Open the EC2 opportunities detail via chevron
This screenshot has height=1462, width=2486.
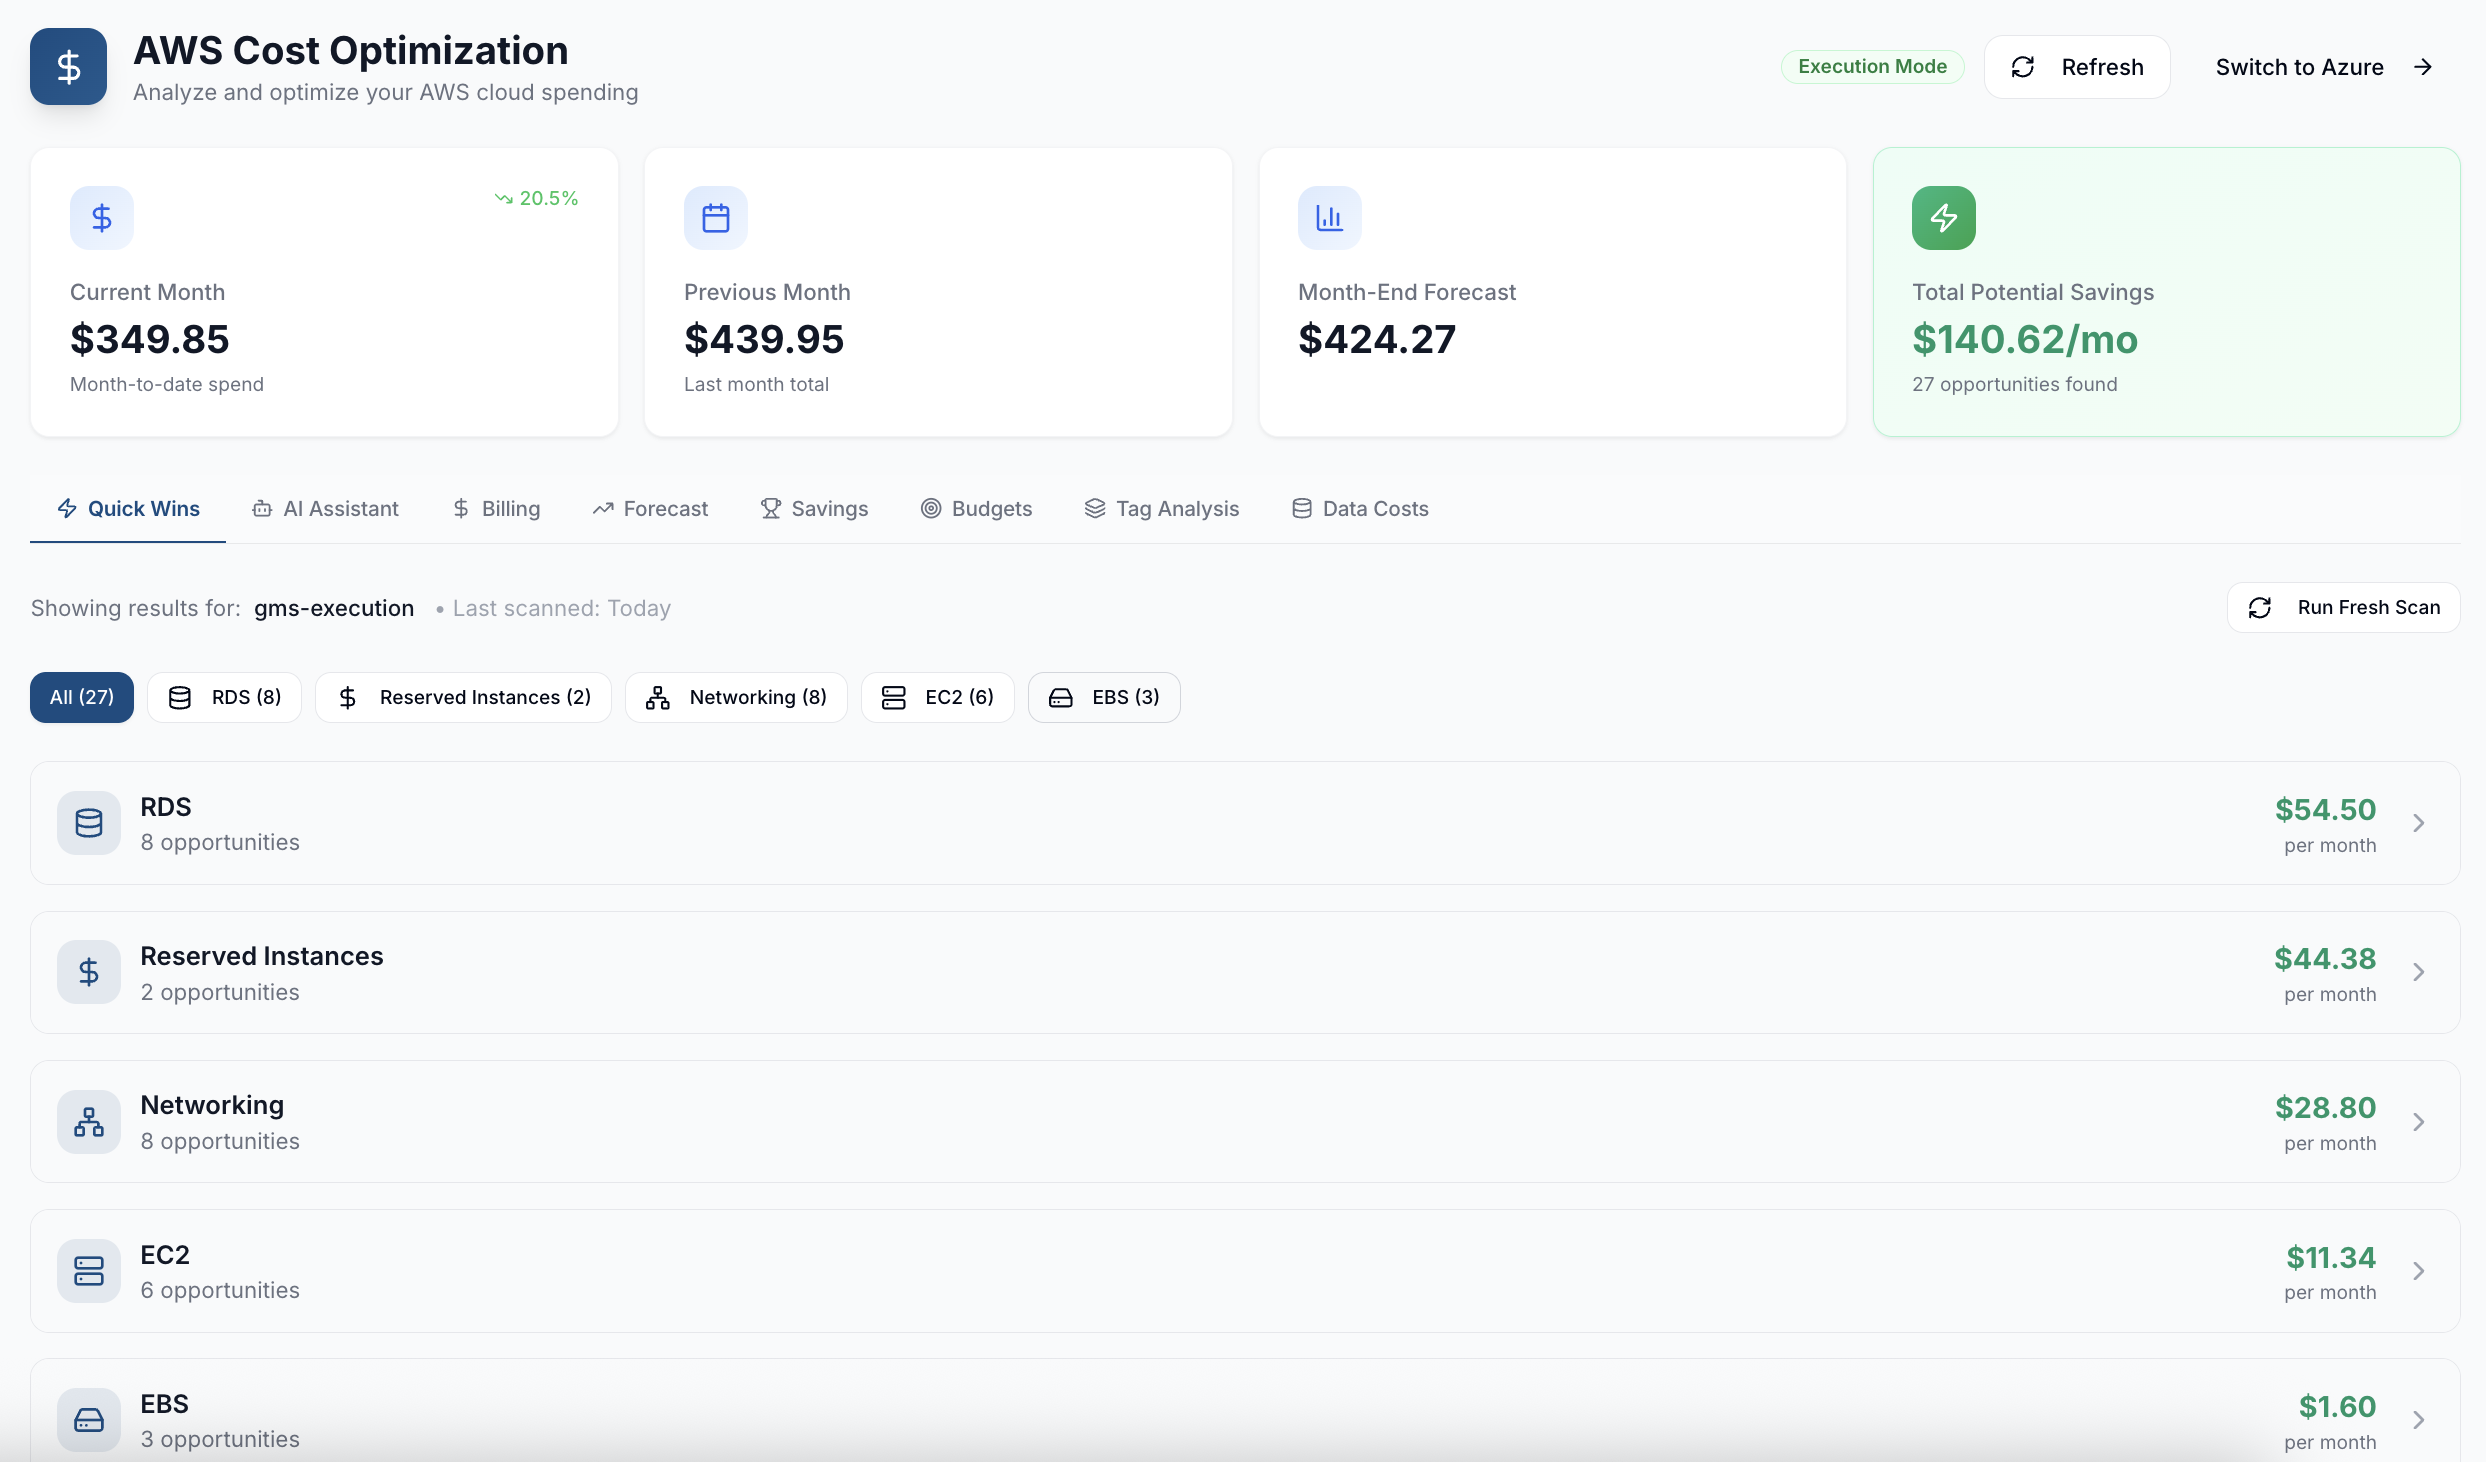[x=2419, y=1270]
